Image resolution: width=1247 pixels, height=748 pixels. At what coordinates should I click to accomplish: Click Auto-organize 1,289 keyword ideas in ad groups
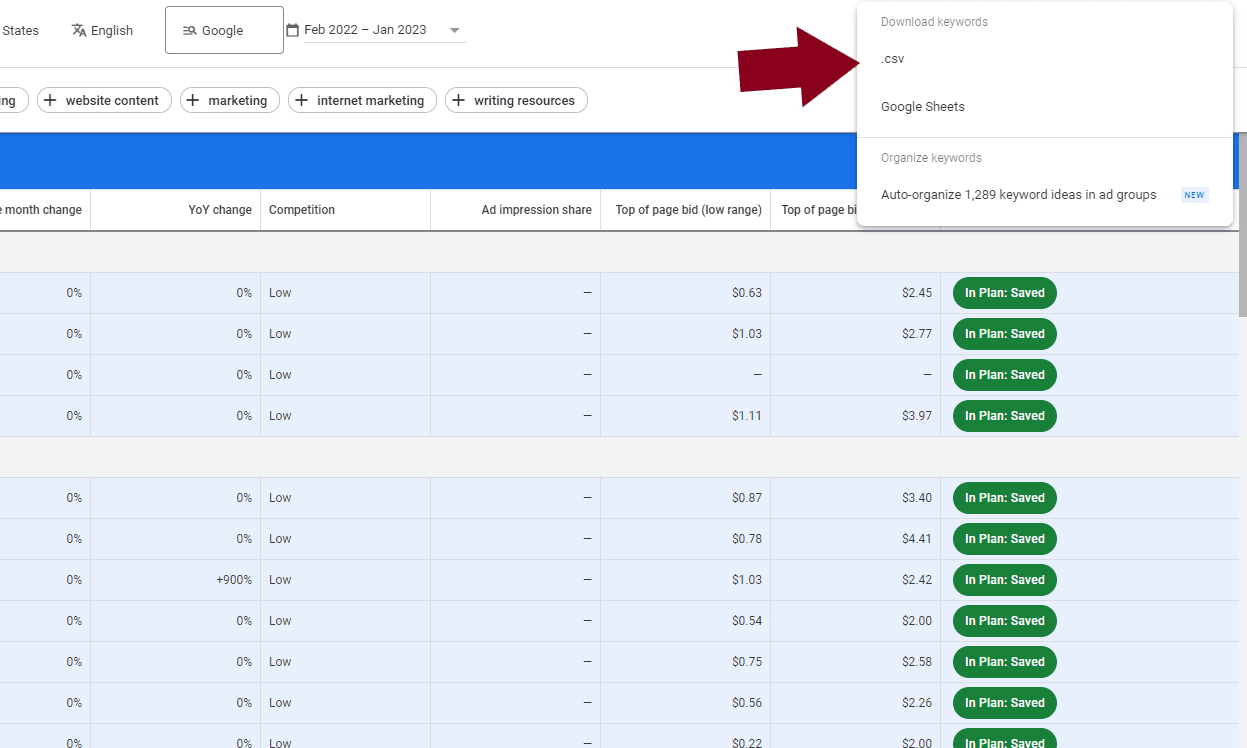coord(1018,194)
